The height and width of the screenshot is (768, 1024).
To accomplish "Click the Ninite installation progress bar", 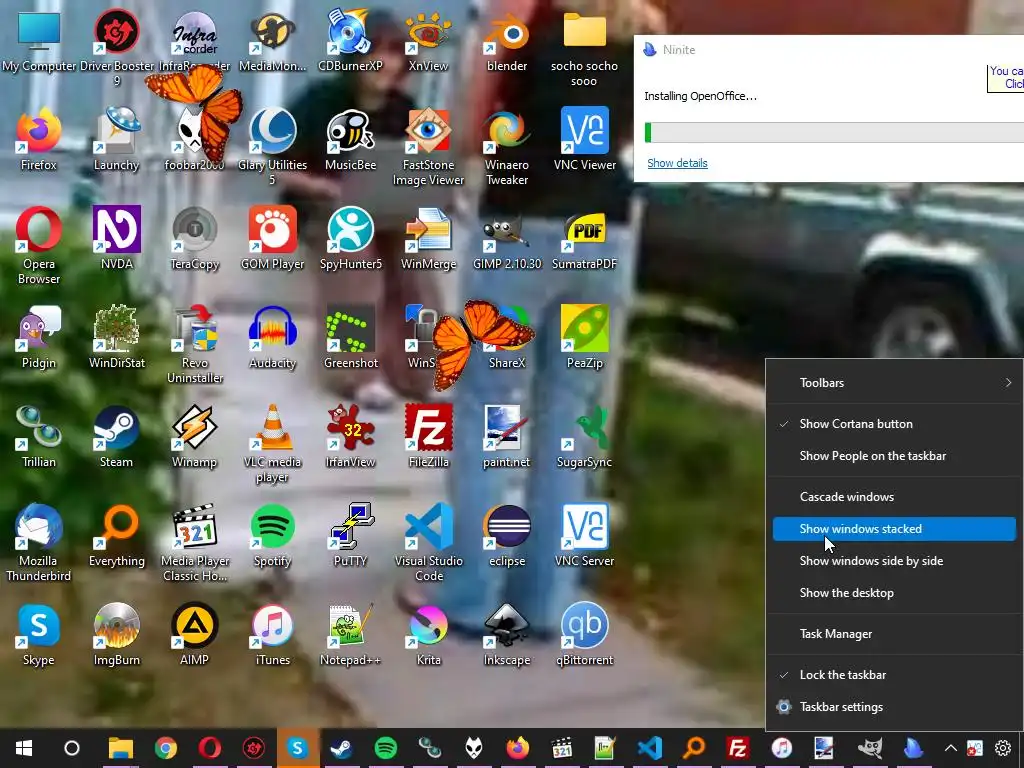I will (x=834, y=133).
